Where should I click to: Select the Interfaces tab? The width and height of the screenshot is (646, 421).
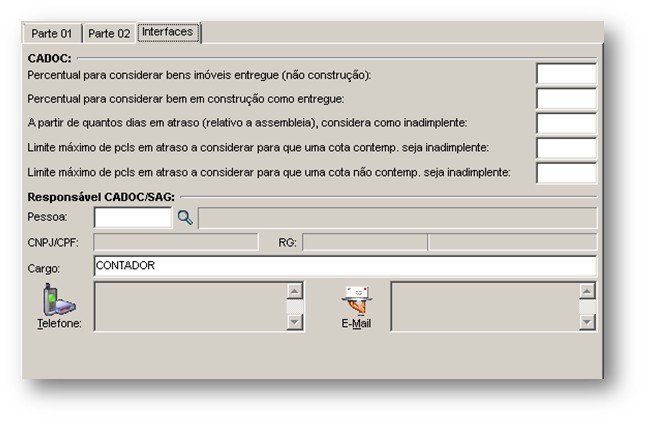click(168, 32)
